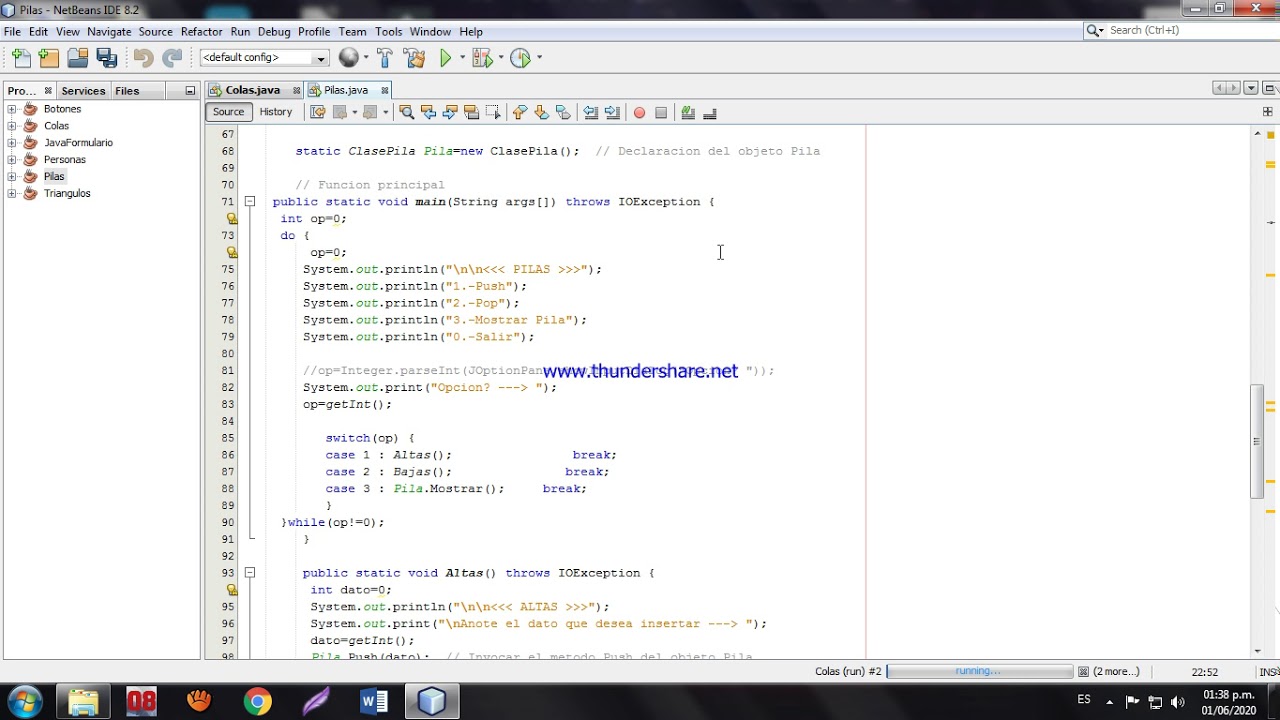The height and width of the screenshot is (720, 1280).
Task: Select the Triangulos project in tree
Action: coord(67,194)
